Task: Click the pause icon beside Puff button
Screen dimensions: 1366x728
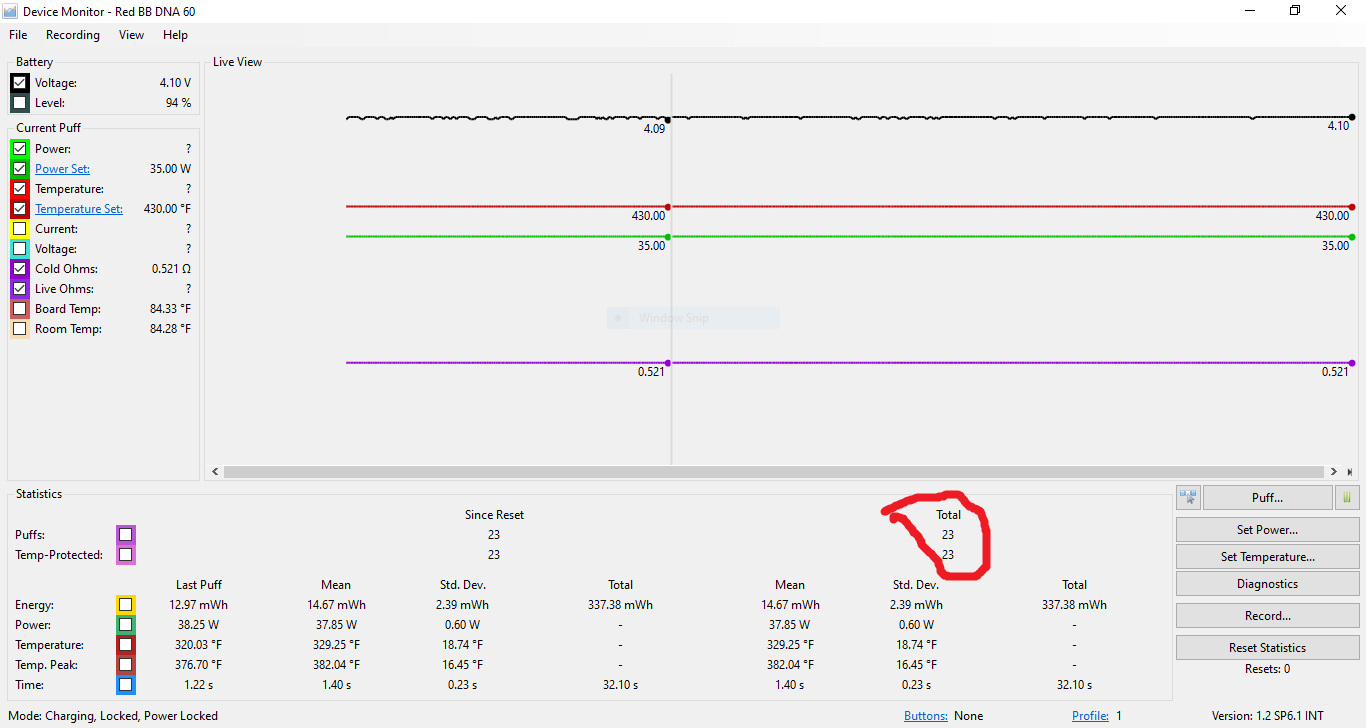Action: pos(1347,497)
